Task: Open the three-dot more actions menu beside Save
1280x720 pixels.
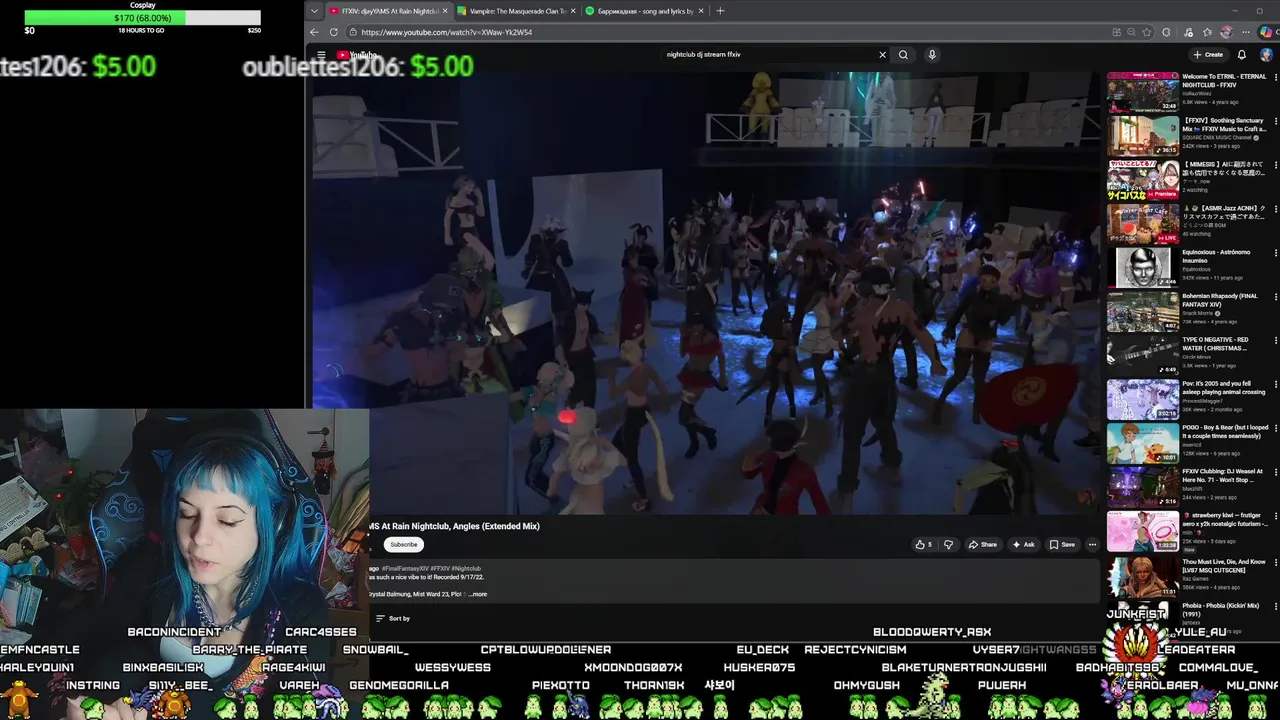Action: coord(1092,545)
